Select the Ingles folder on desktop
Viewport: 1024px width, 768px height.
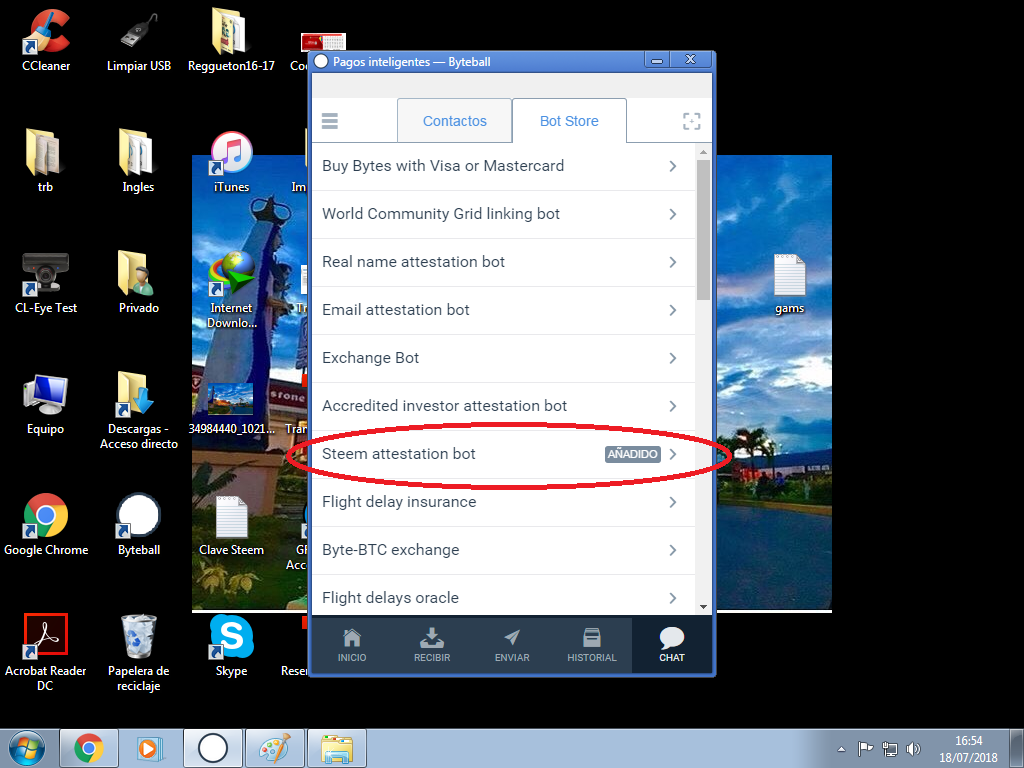(x=138, y=161)
